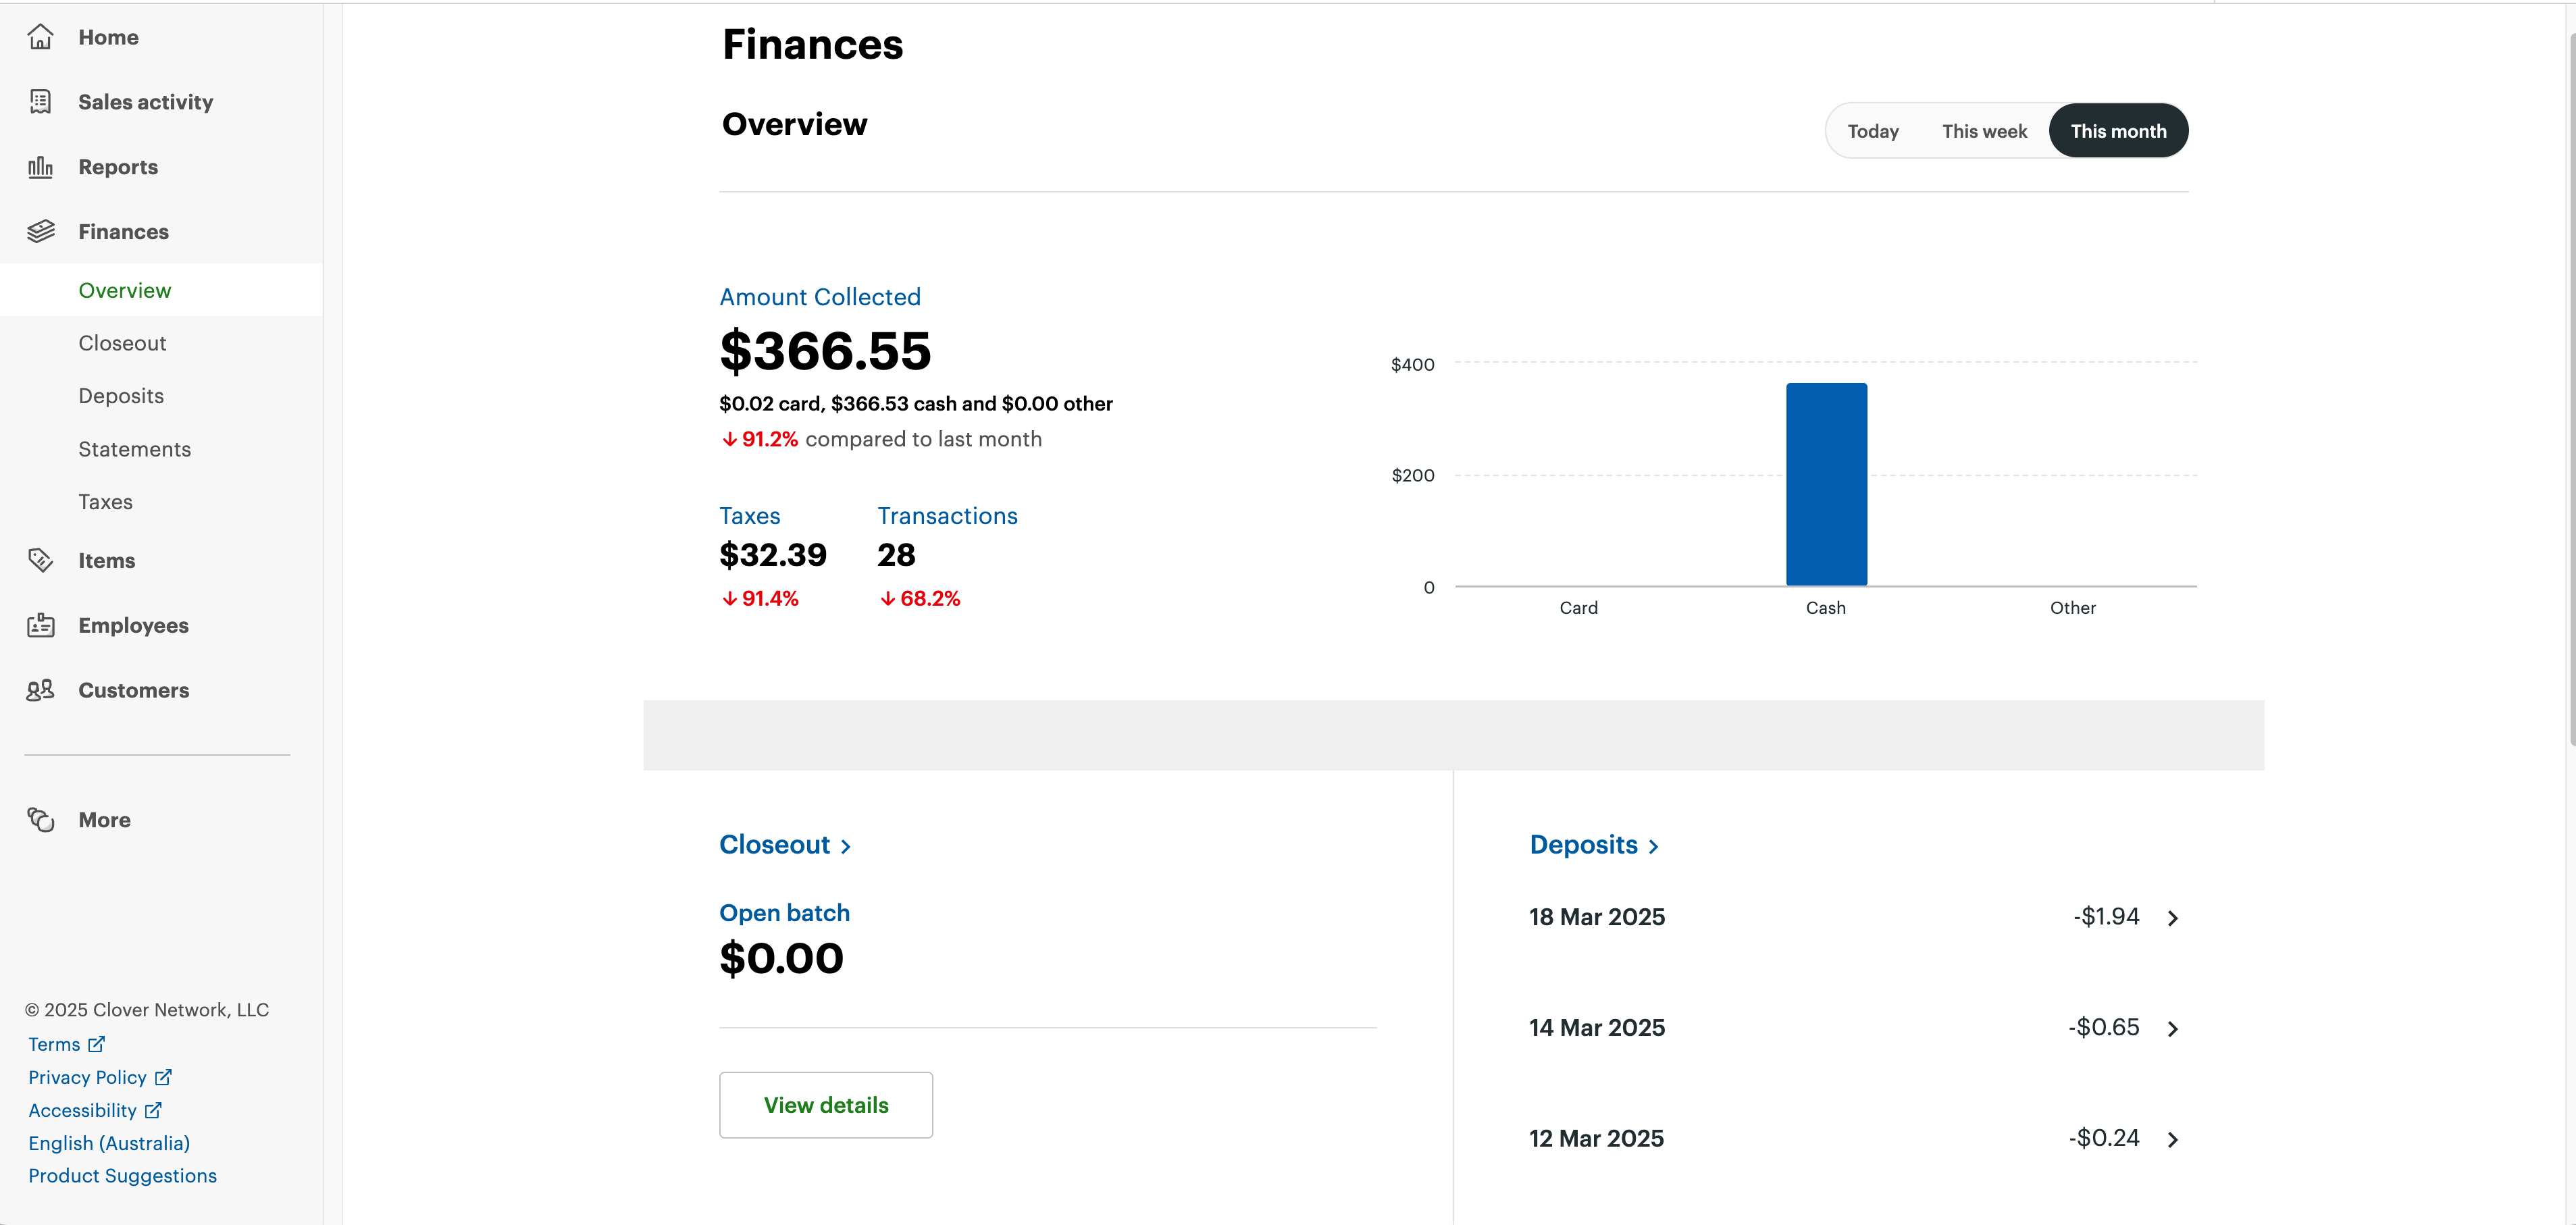
Task: Select the This month period toggle
Action: [x=2118, y=131]
